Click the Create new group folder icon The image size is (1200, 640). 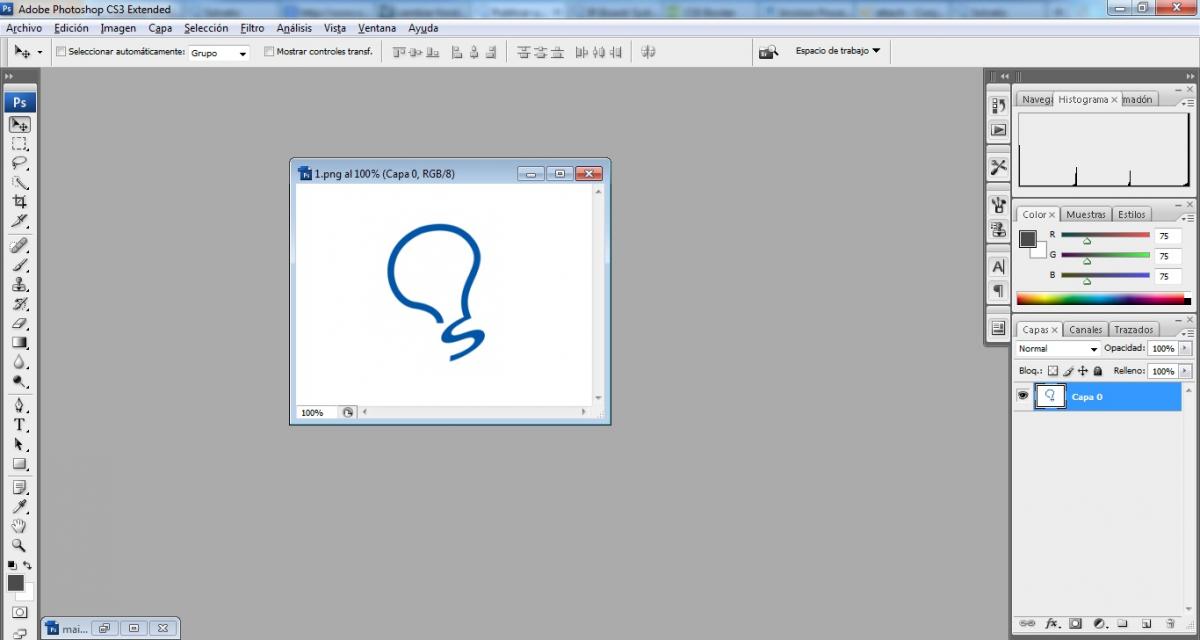tap(1122, 623)
